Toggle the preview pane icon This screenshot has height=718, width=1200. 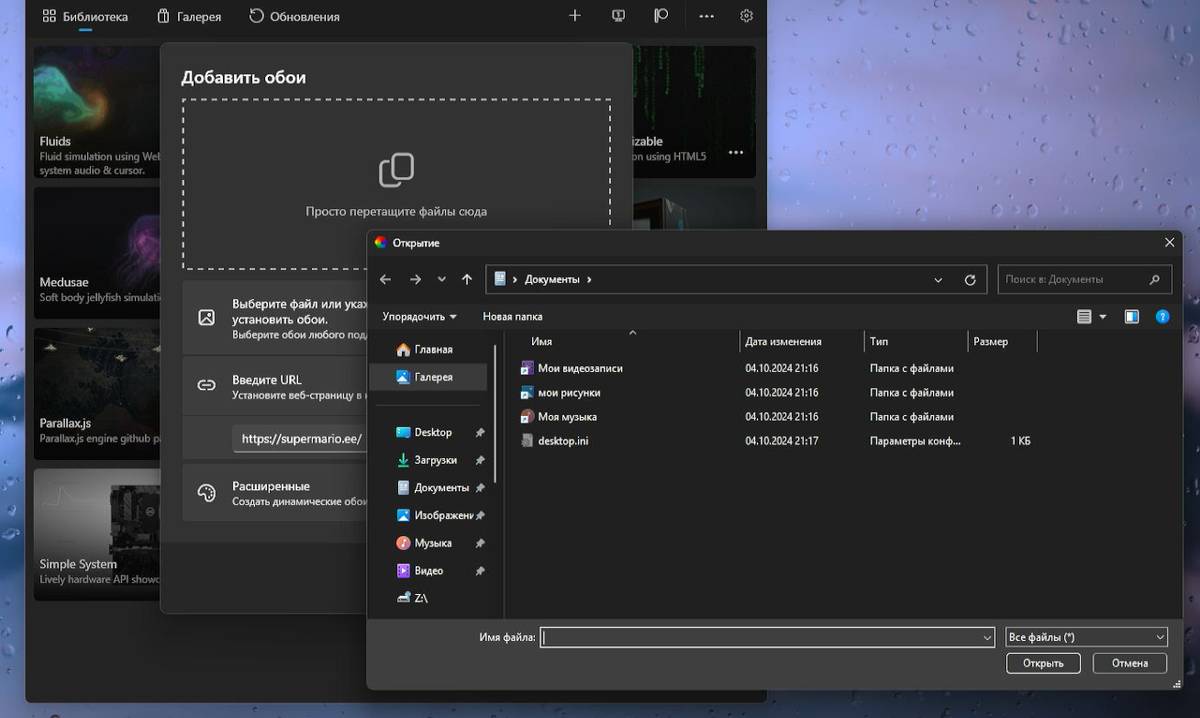coord(1132,317)
